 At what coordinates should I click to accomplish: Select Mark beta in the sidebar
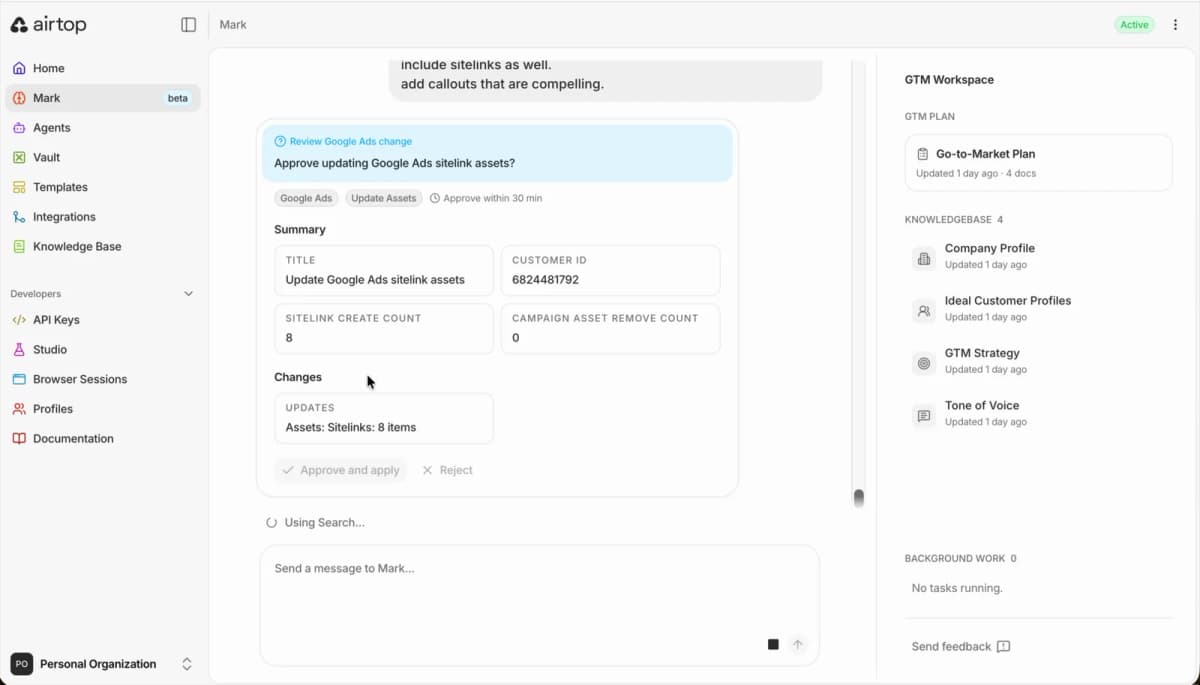(103, 98)
